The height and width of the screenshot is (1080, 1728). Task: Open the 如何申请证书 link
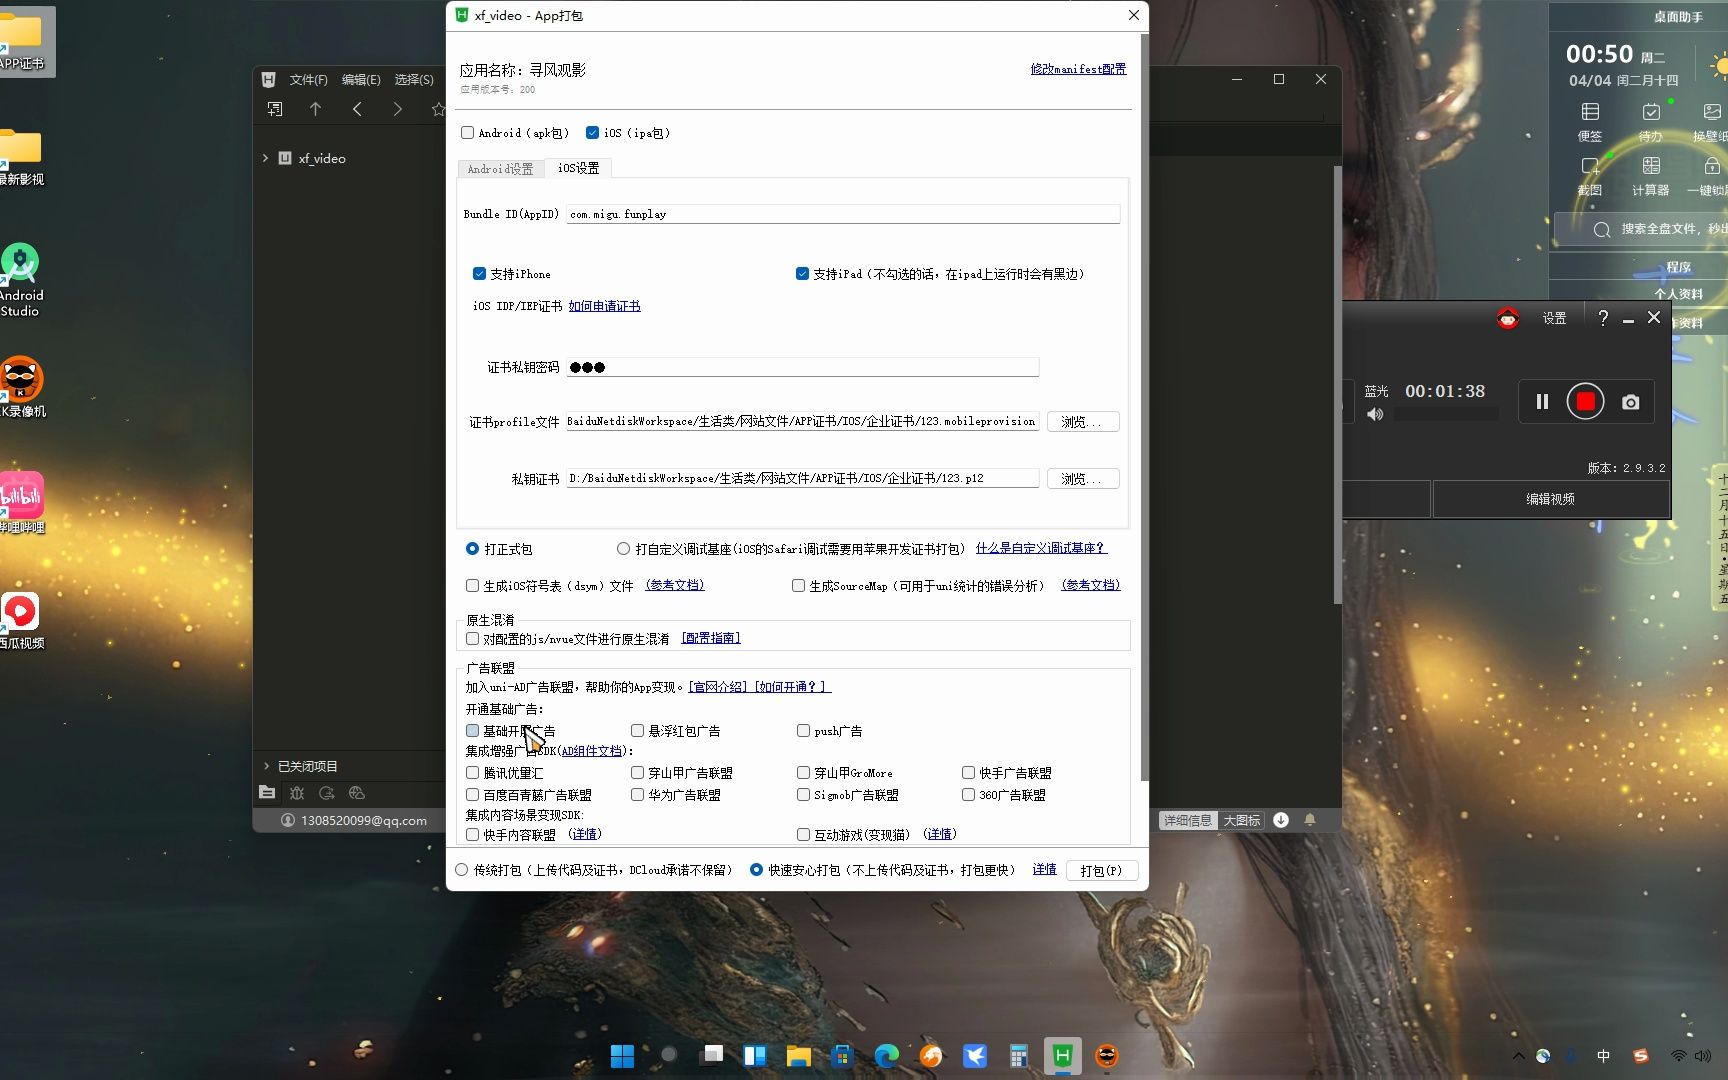click(604, 306)
